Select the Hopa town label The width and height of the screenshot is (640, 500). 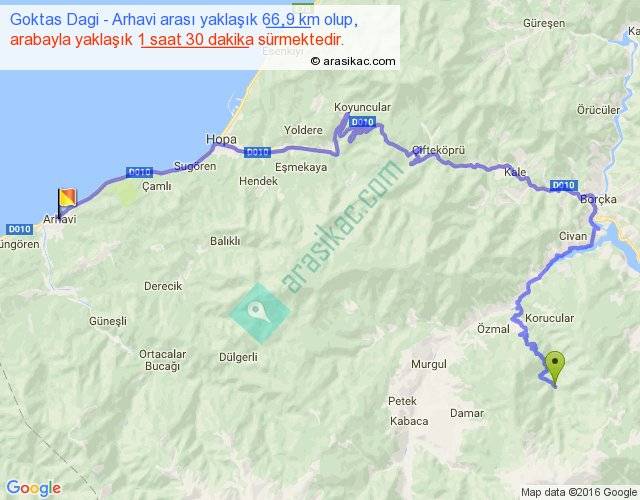click(221, 139)
